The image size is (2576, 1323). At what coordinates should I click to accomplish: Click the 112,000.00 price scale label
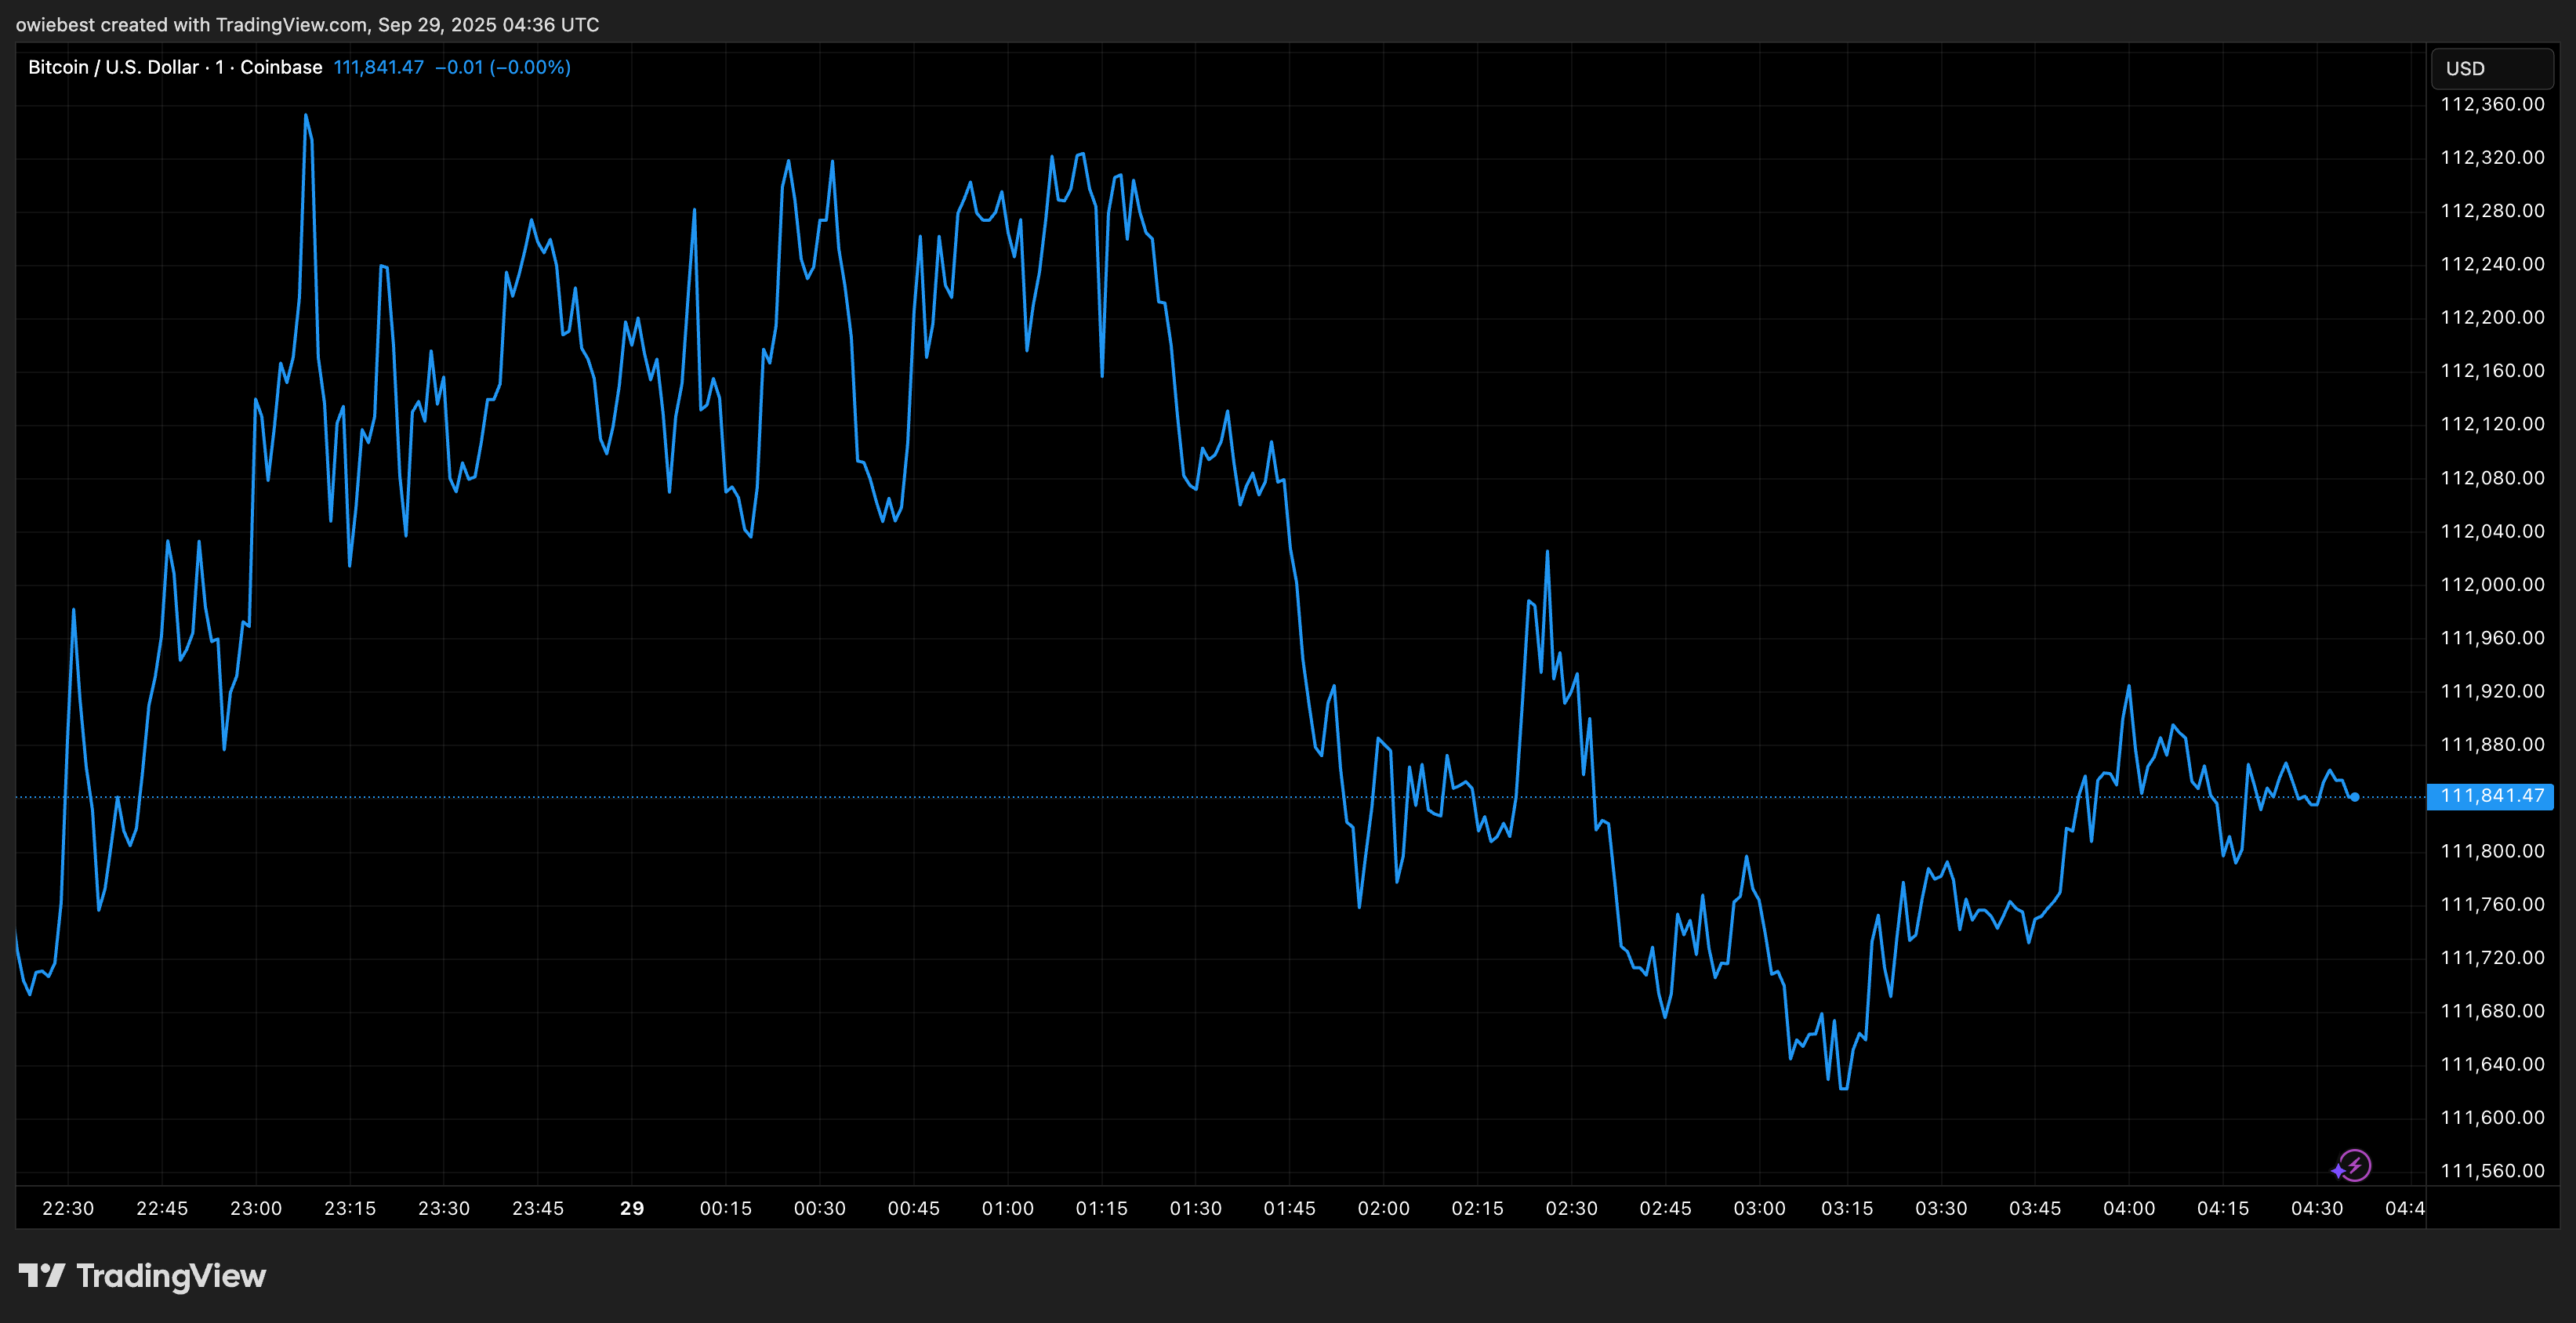pyautogui.click(x=2492, y=584)
